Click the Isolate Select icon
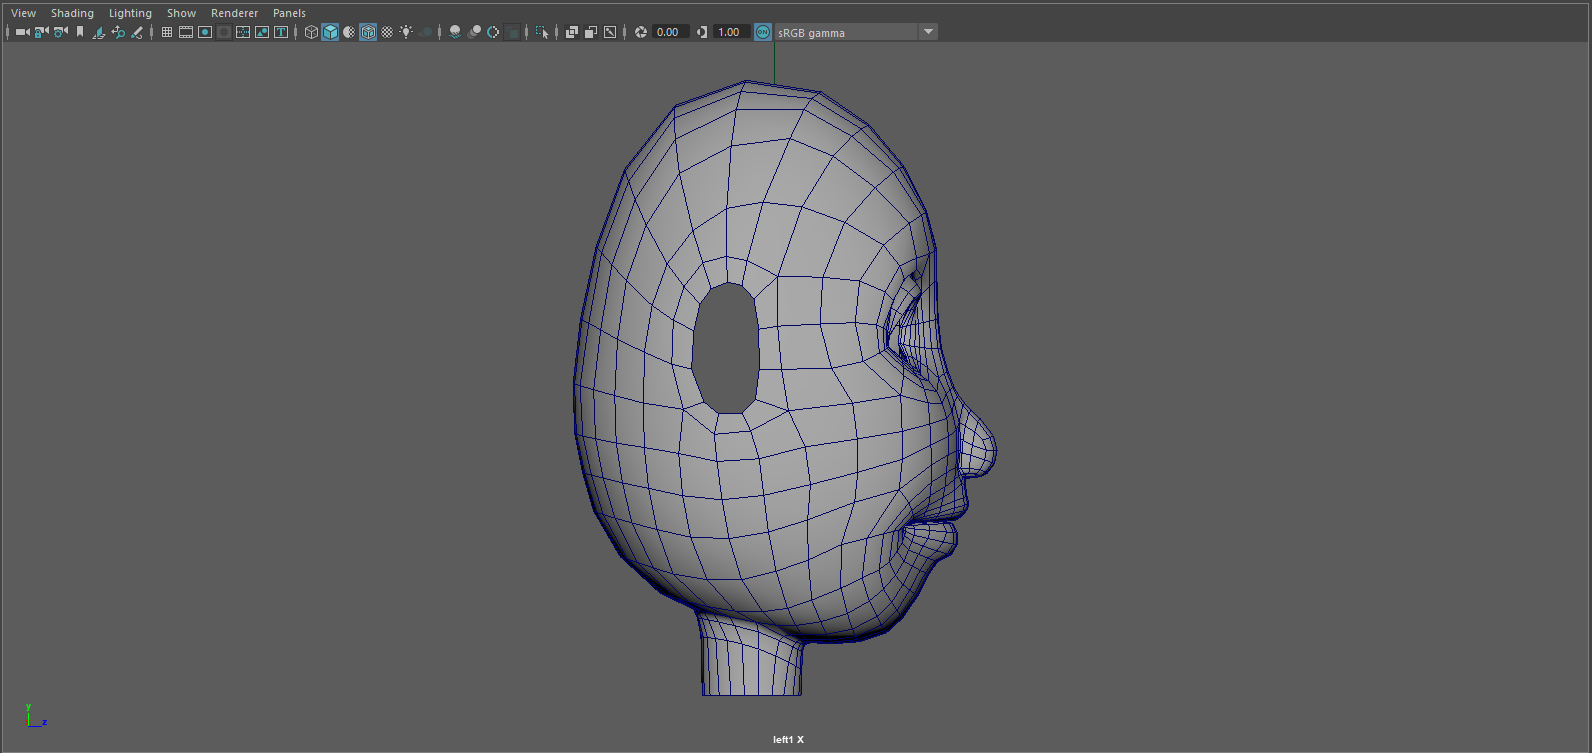Image resolution: width=1592 pixels, height=753 pixels. pos(542,32)
